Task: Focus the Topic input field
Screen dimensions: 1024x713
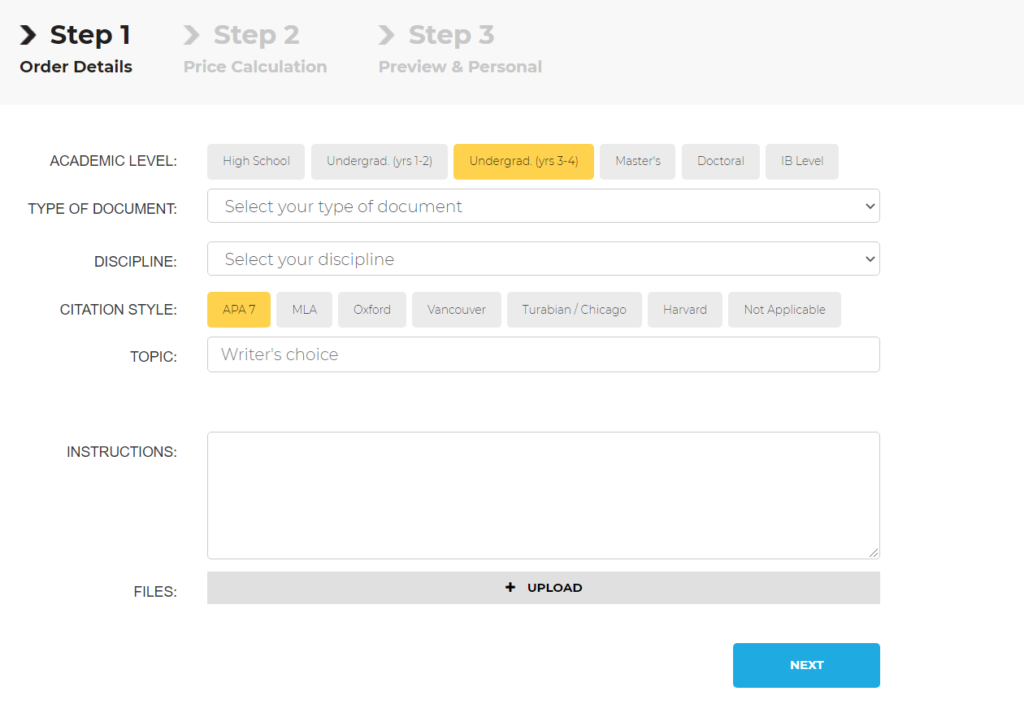Action: click(x=543, y=355)
